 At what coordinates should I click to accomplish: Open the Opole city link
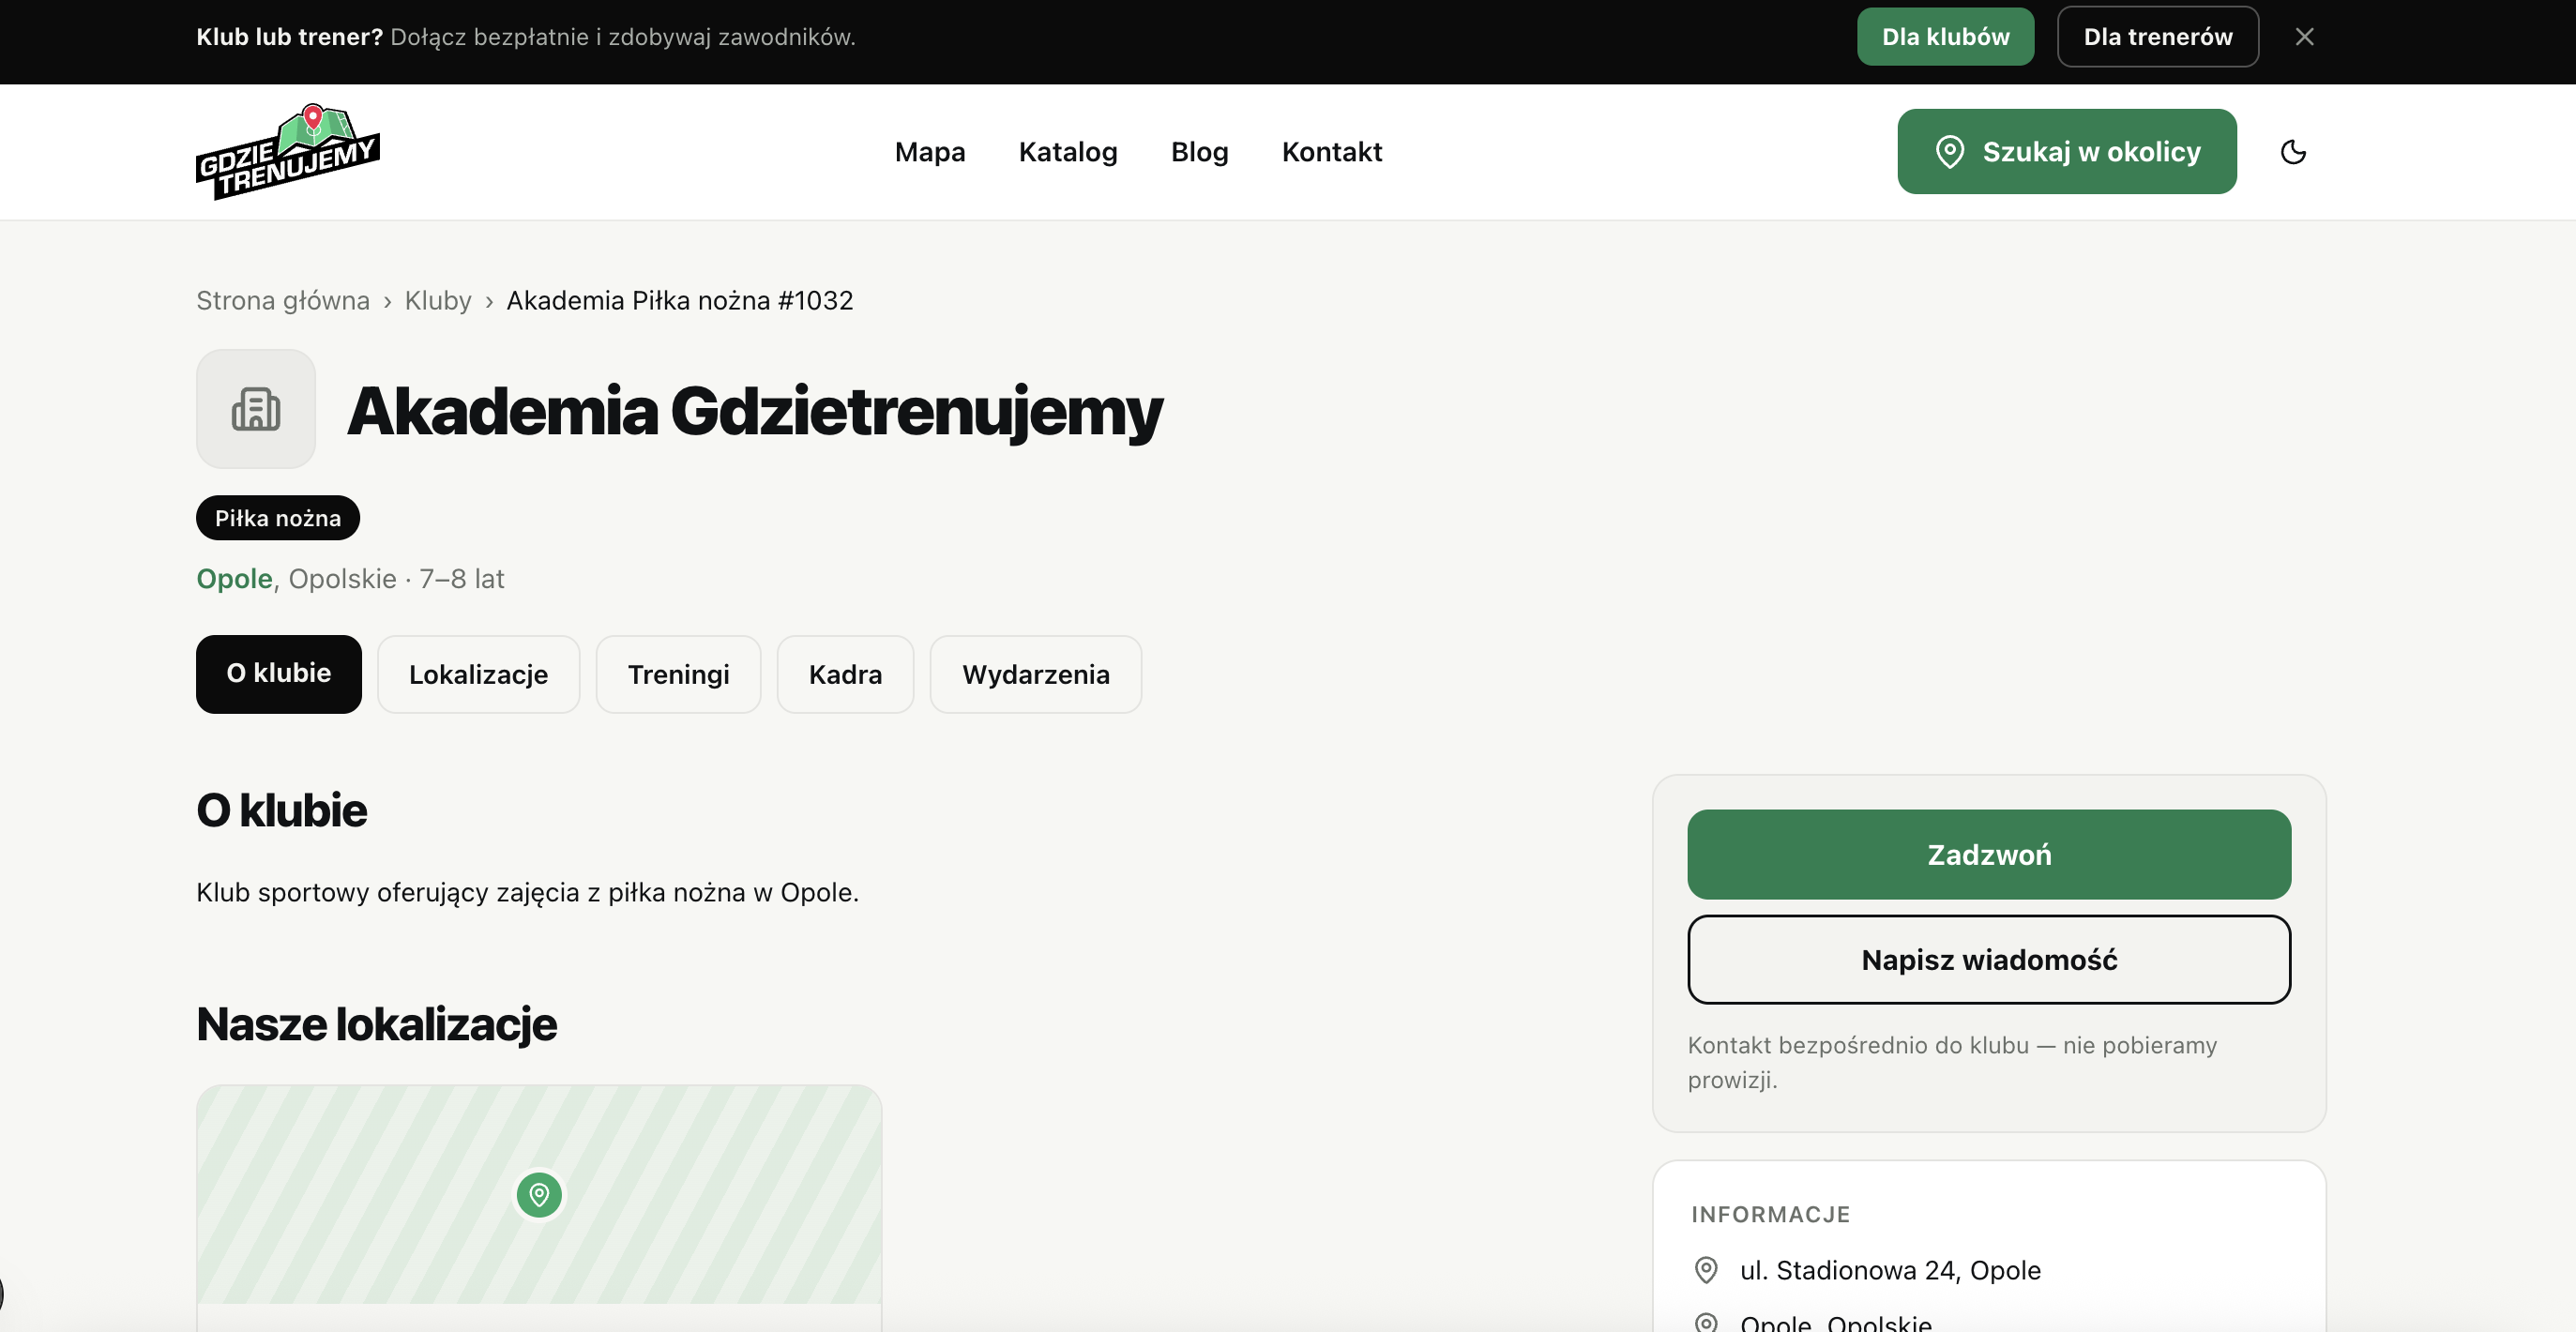click(x=234, y=579)
